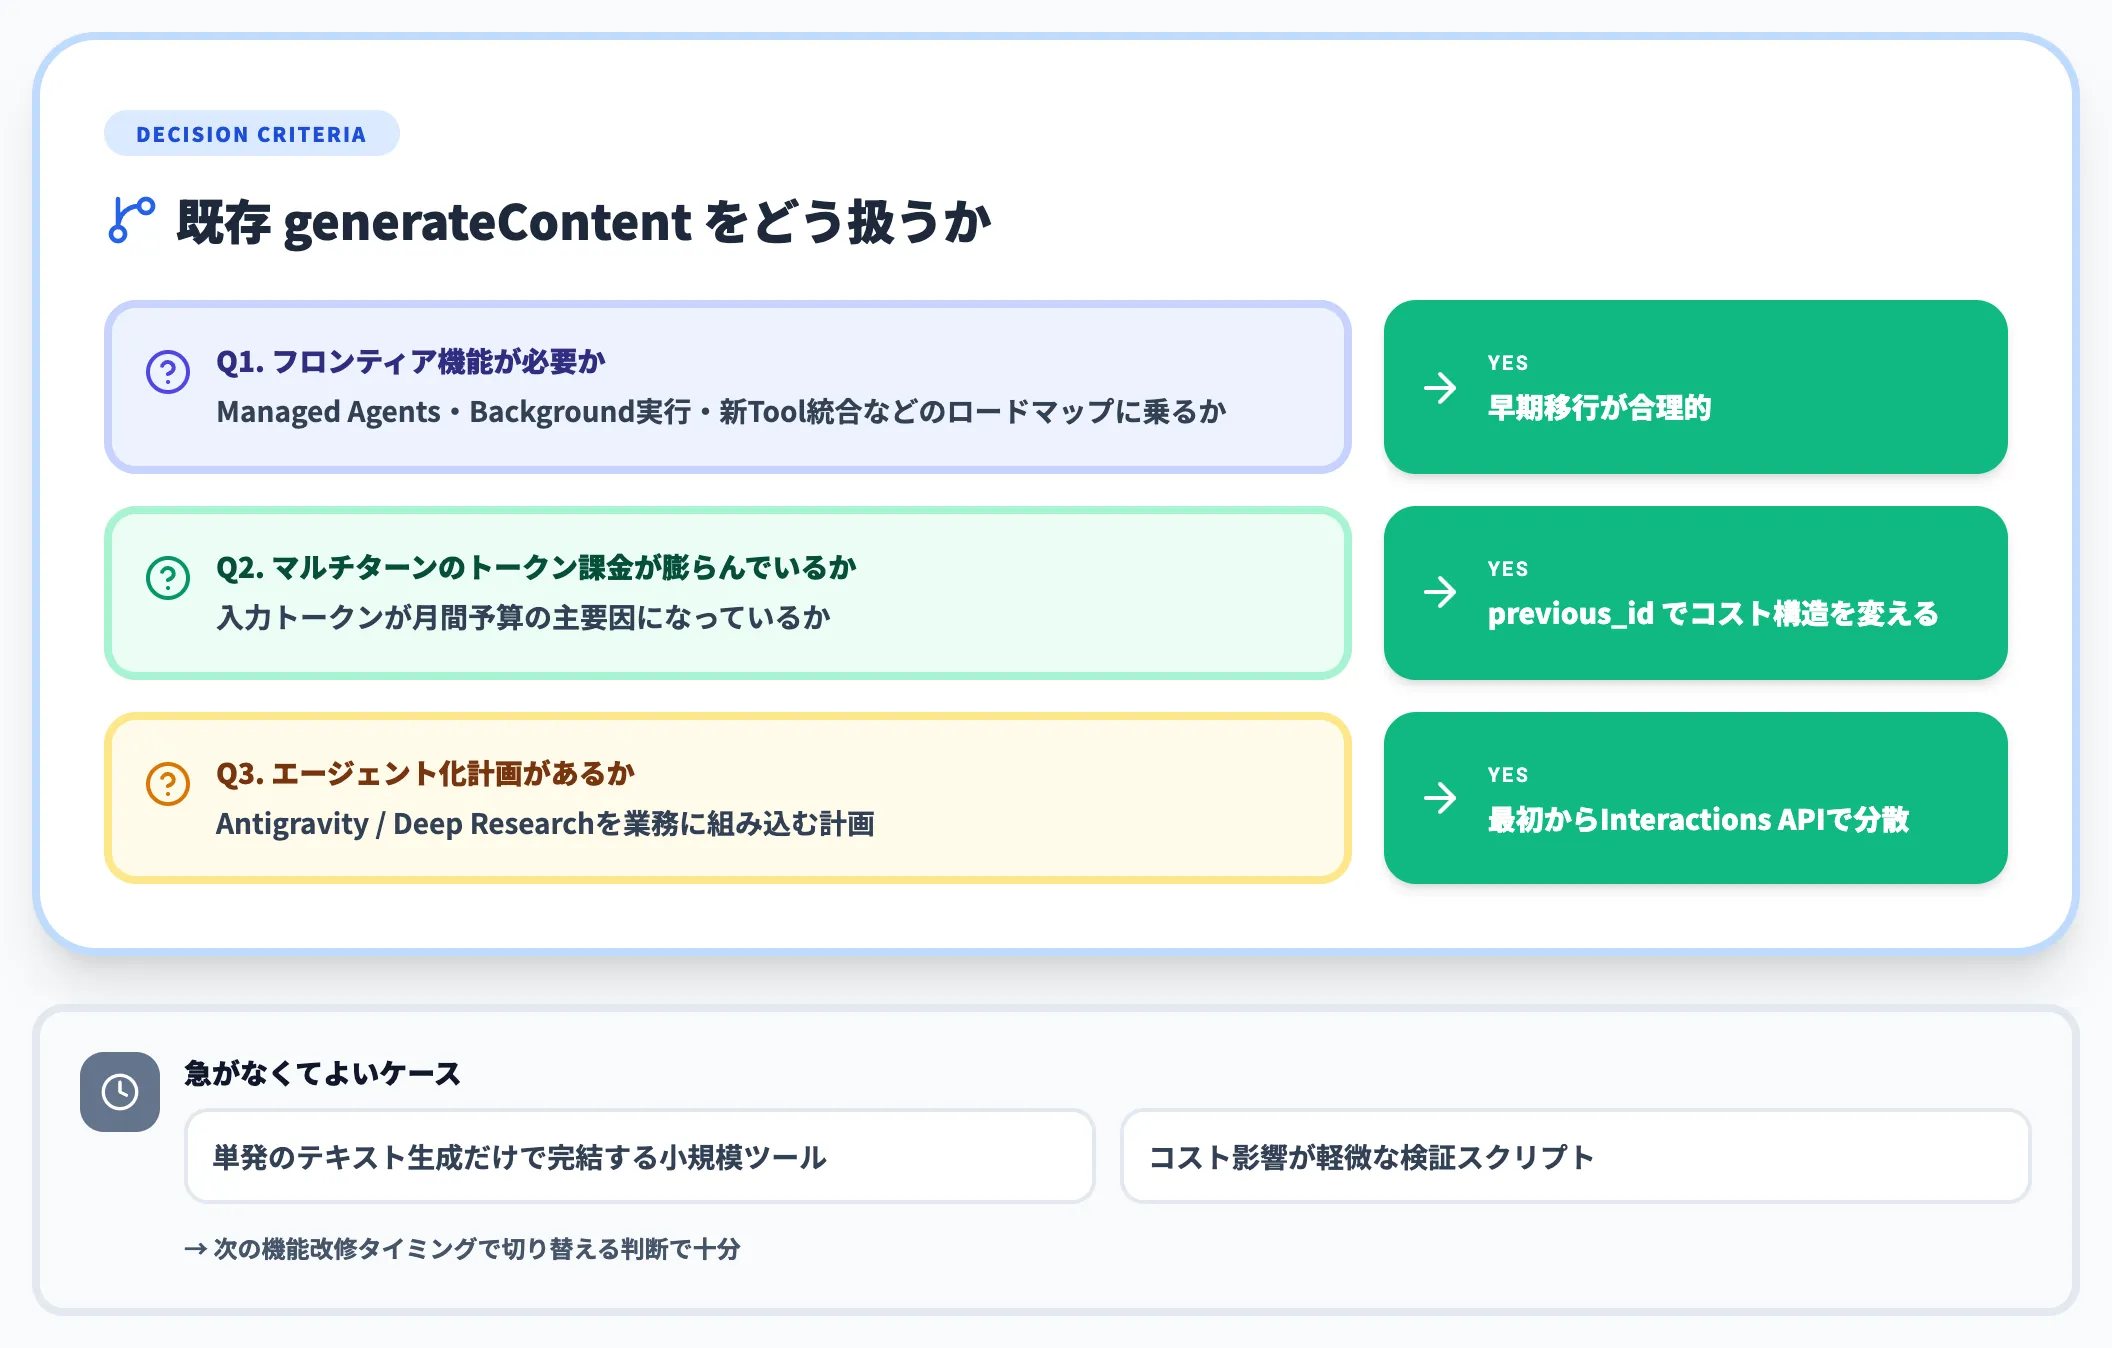This screenshot has width=2112, height=1348.
Task: Click the YES label above previous_id text
Action: (x=1507, y=569)
